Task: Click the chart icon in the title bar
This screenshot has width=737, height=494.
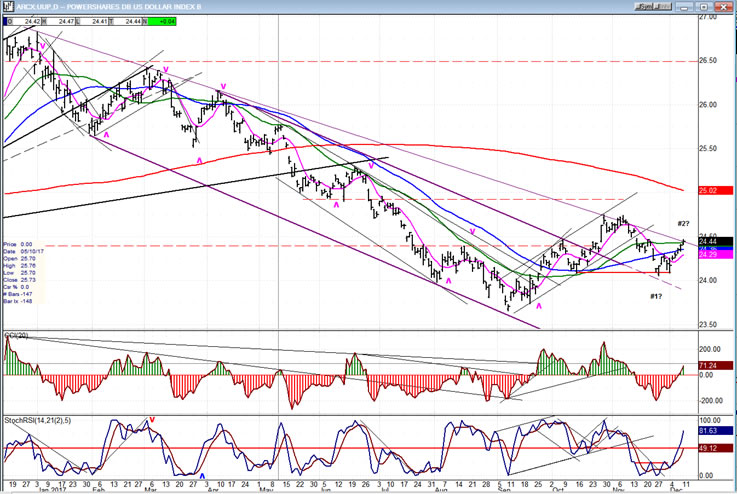Action: coord(7,5)
